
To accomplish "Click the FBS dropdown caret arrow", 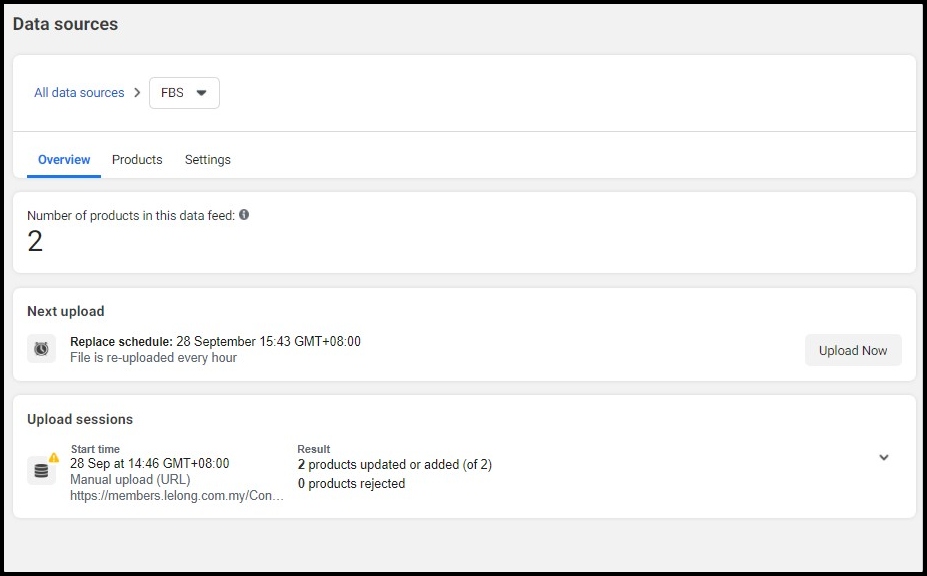I will click(202, 93).
